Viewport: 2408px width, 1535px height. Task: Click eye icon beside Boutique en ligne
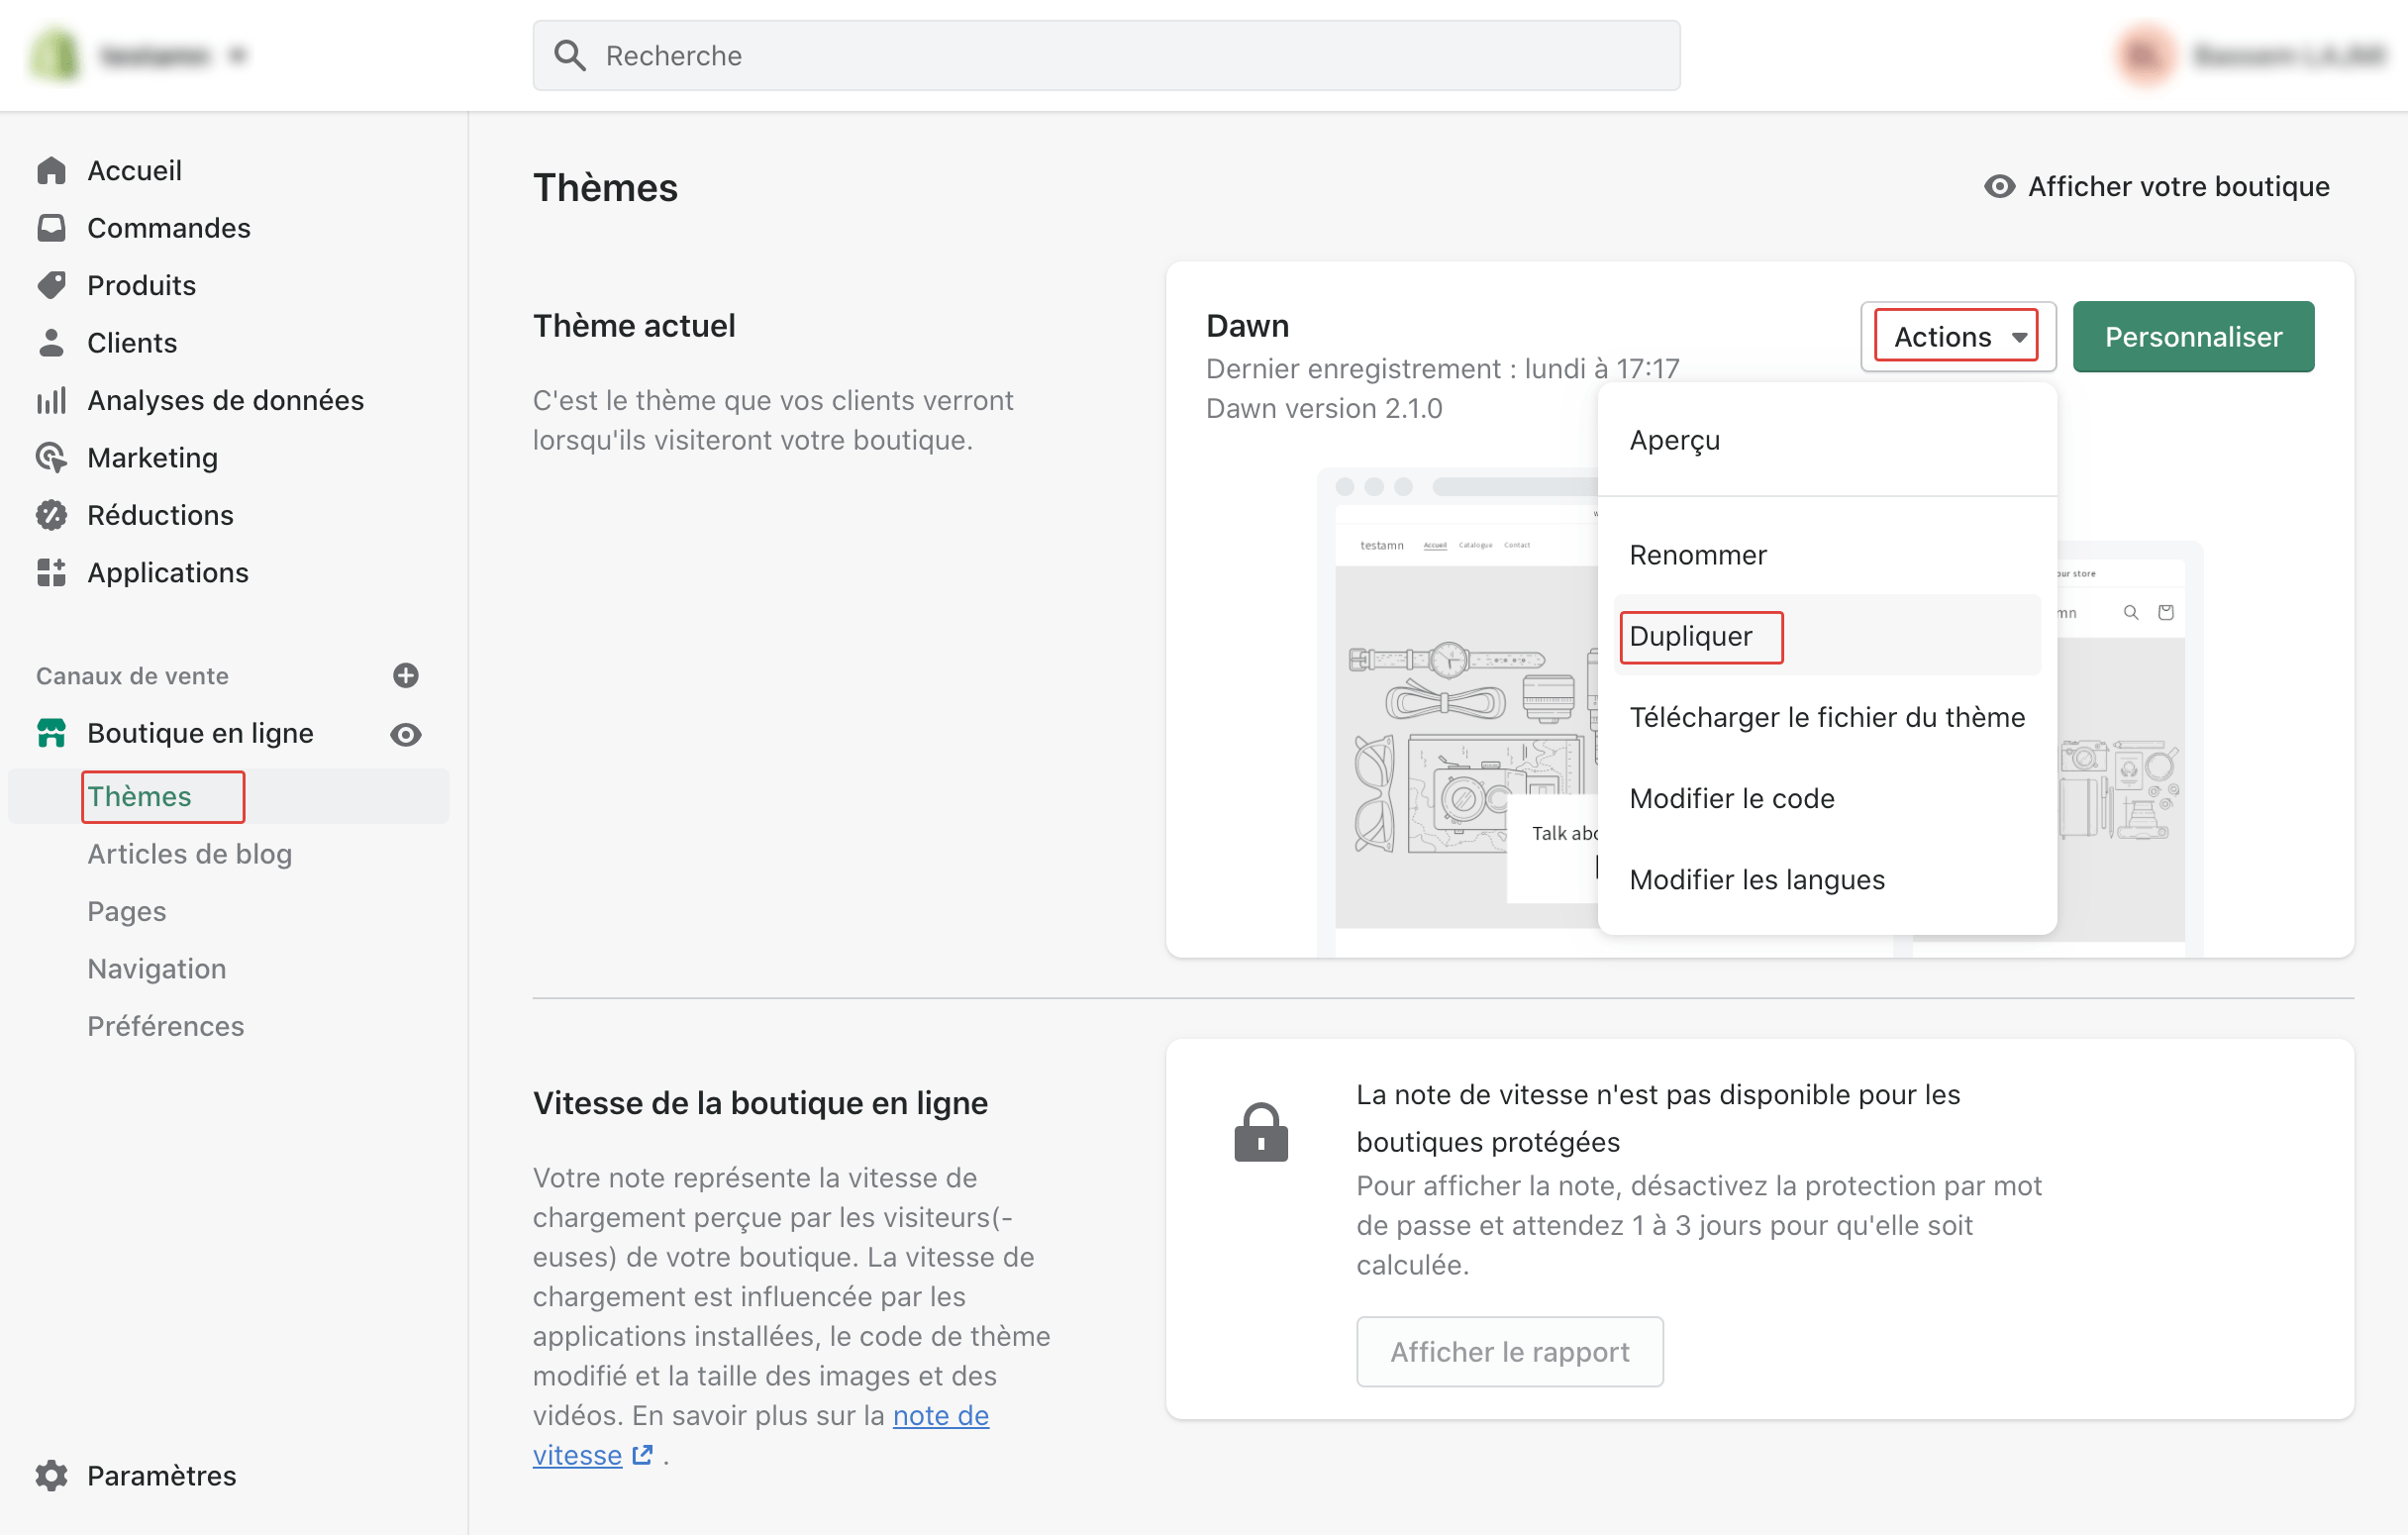tap(406, 734)
